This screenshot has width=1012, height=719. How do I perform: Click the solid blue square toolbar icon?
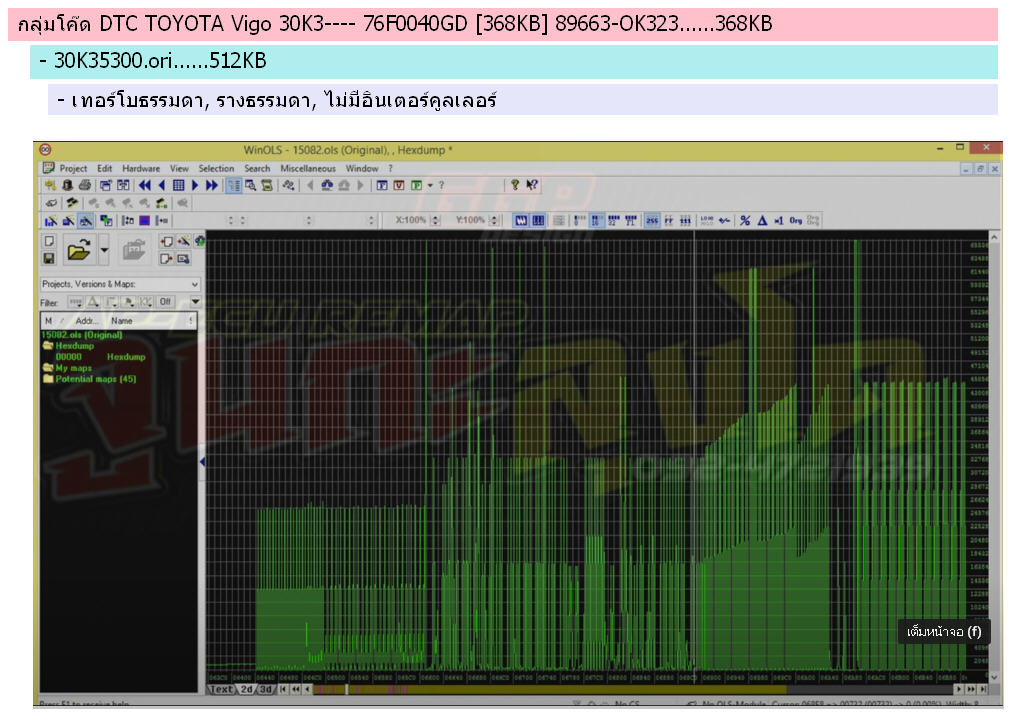tap(145, 221)
